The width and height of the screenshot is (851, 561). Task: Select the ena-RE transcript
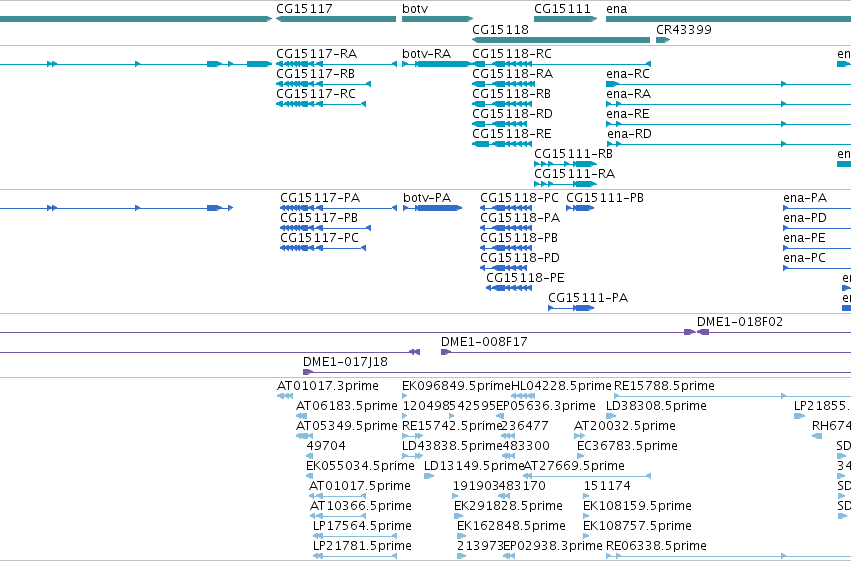click(728, 124)
